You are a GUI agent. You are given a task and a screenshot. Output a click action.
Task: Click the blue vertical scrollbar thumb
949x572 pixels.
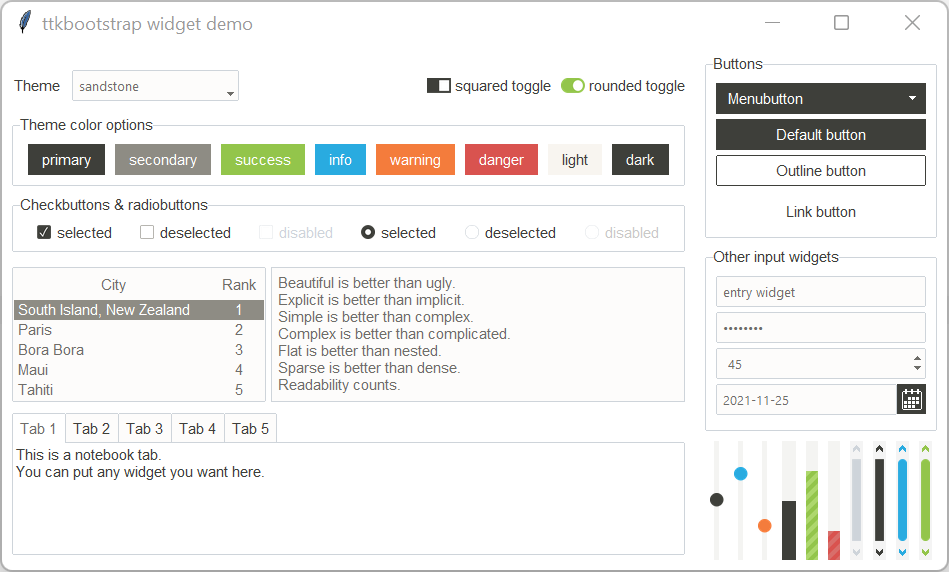click(902, 500)
